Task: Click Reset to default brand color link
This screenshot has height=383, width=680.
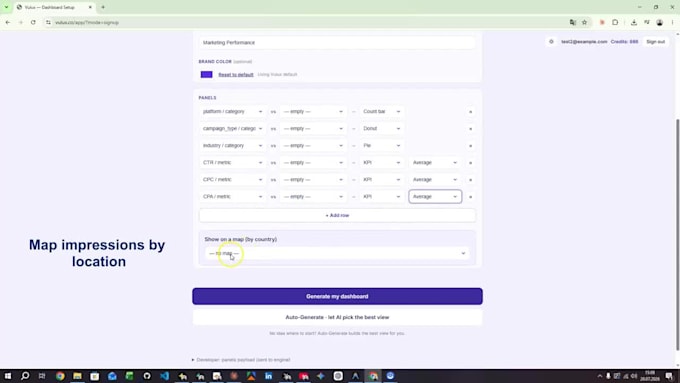Action: click(x=235, y=75)
